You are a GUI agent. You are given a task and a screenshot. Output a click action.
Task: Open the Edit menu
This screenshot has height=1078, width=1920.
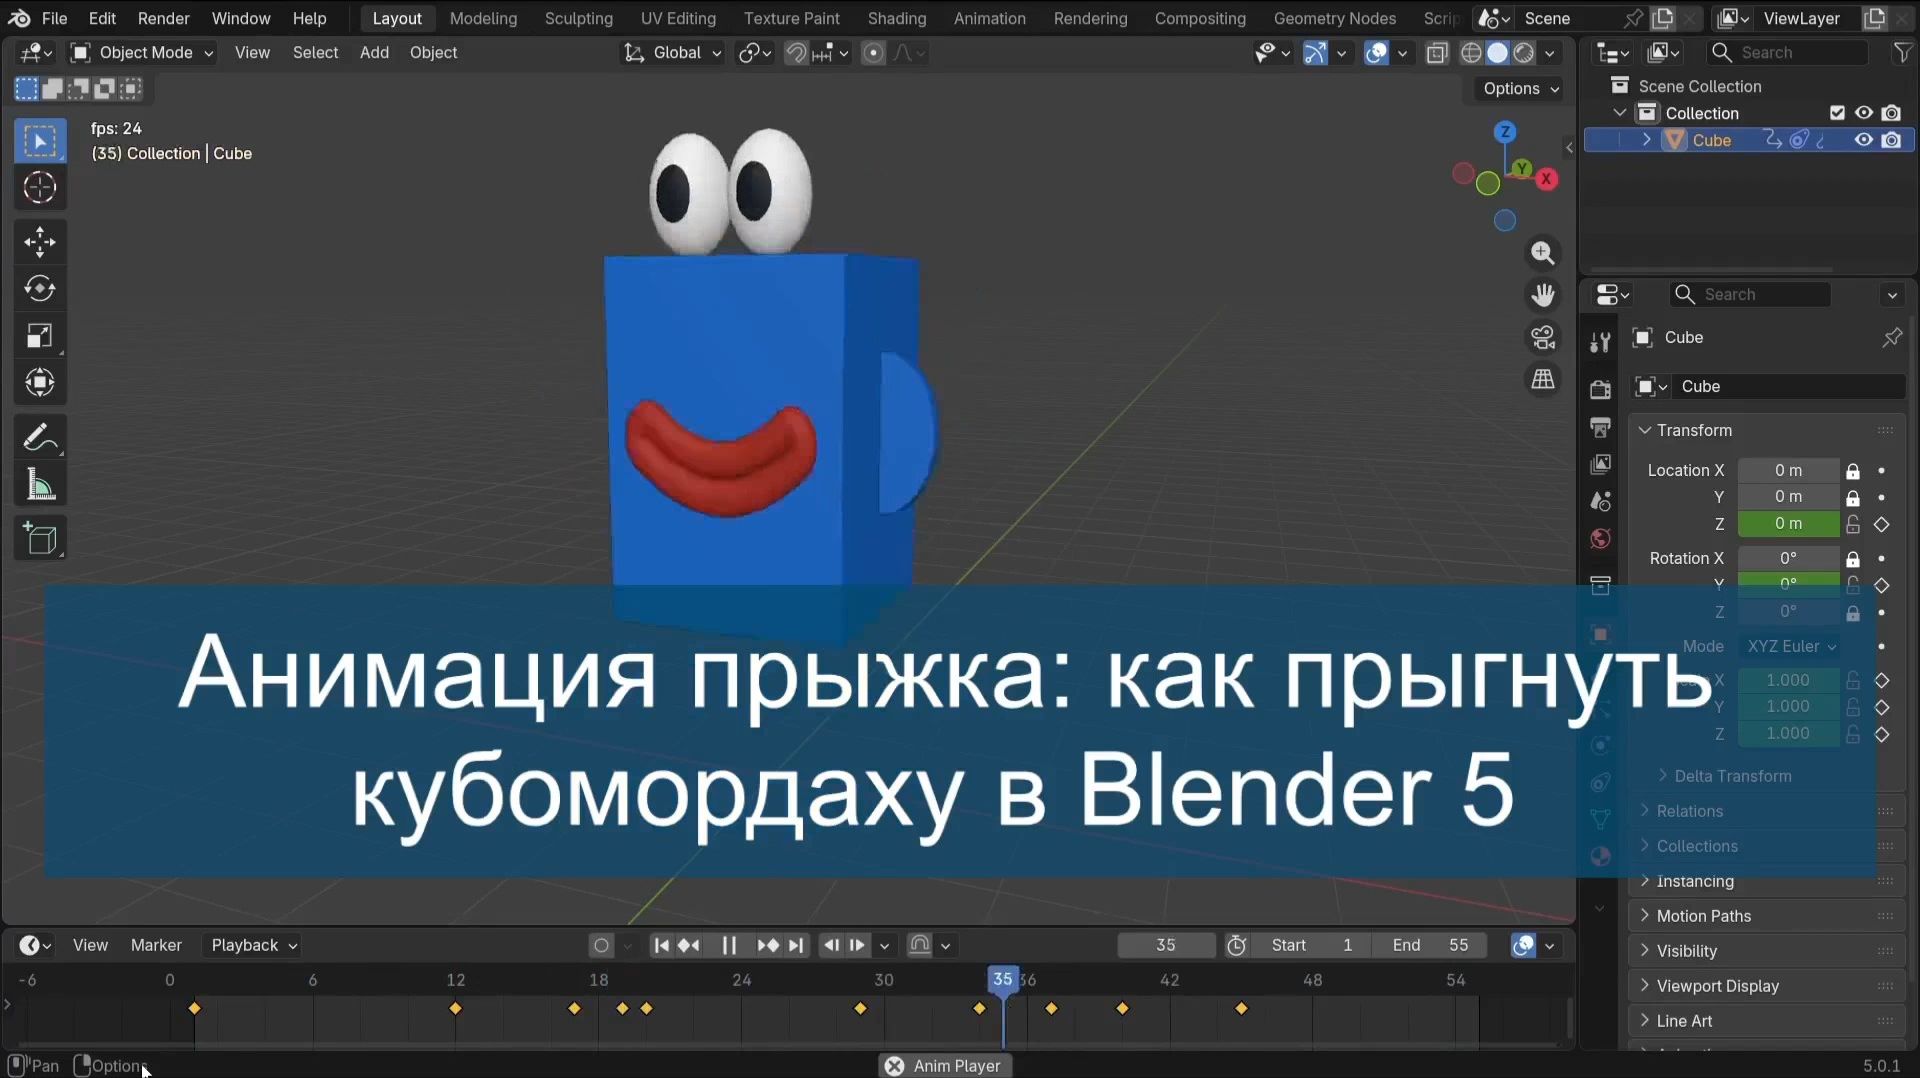coord(102,18)
